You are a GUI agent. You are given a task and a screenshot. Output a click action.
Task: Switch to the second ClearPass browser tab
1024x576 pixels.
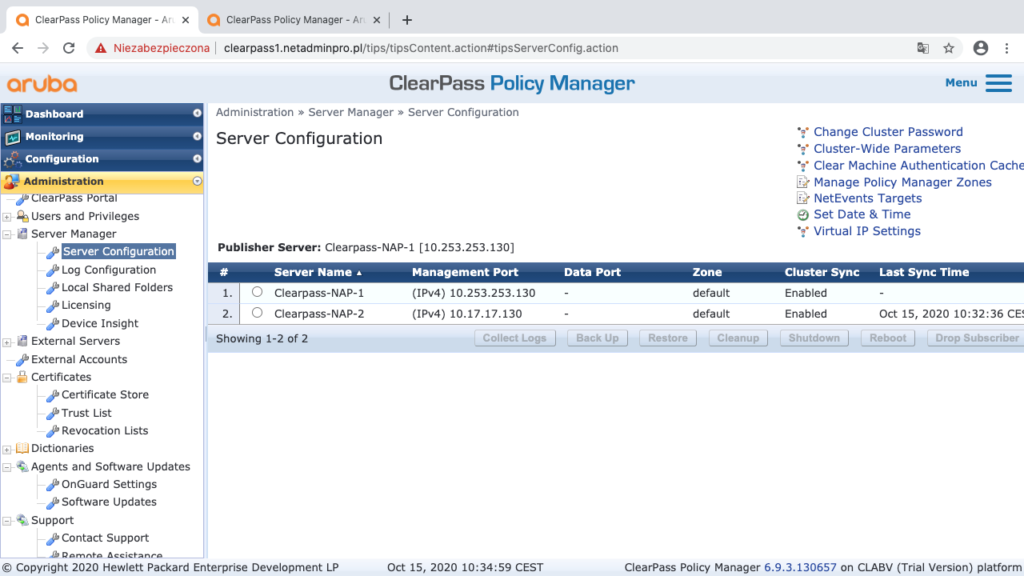click(294, 20)
